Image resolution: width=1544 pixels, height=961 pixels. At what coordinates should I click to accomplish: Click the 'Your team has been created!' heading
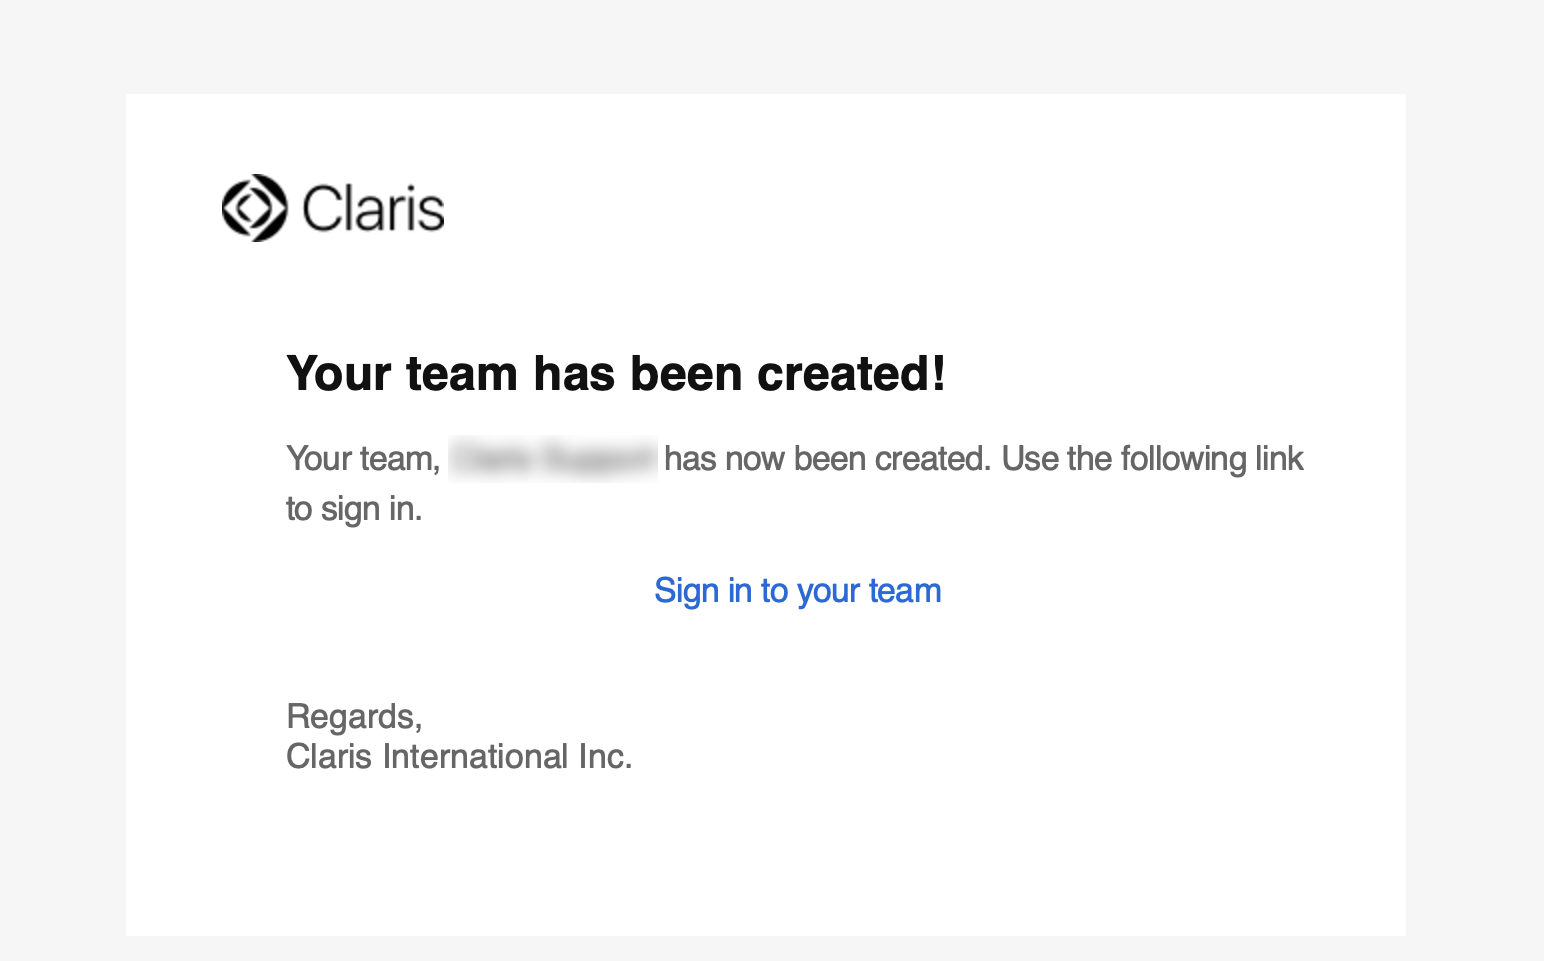pos(615,374)
